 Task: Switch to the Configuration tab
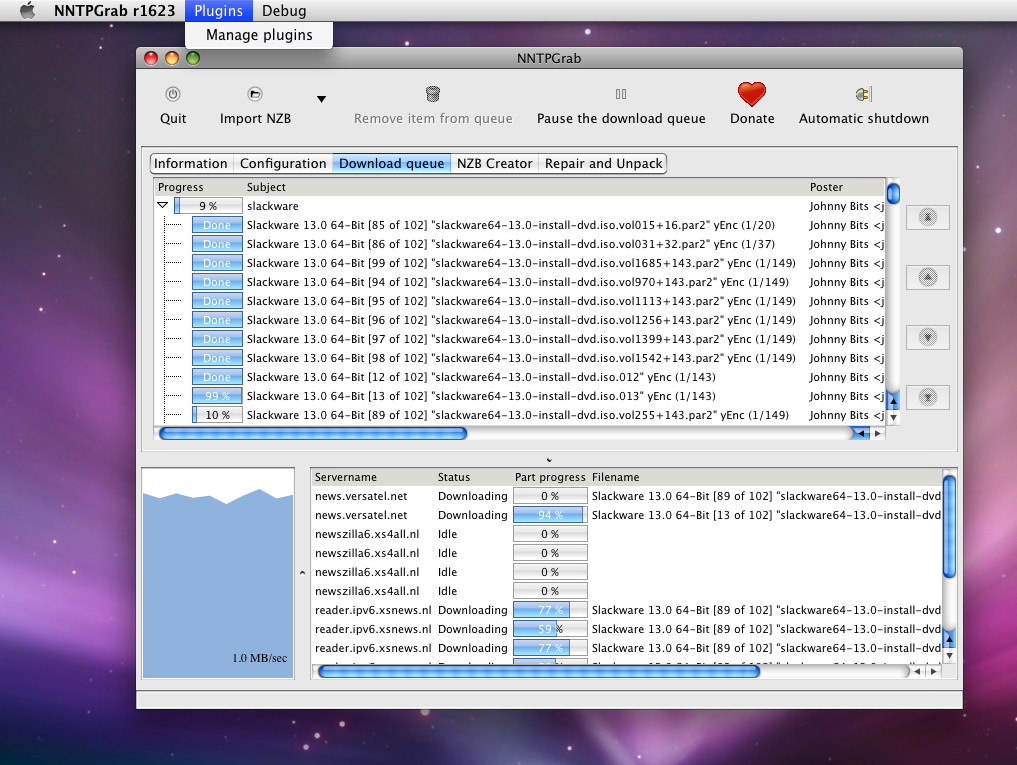point(283,164)
